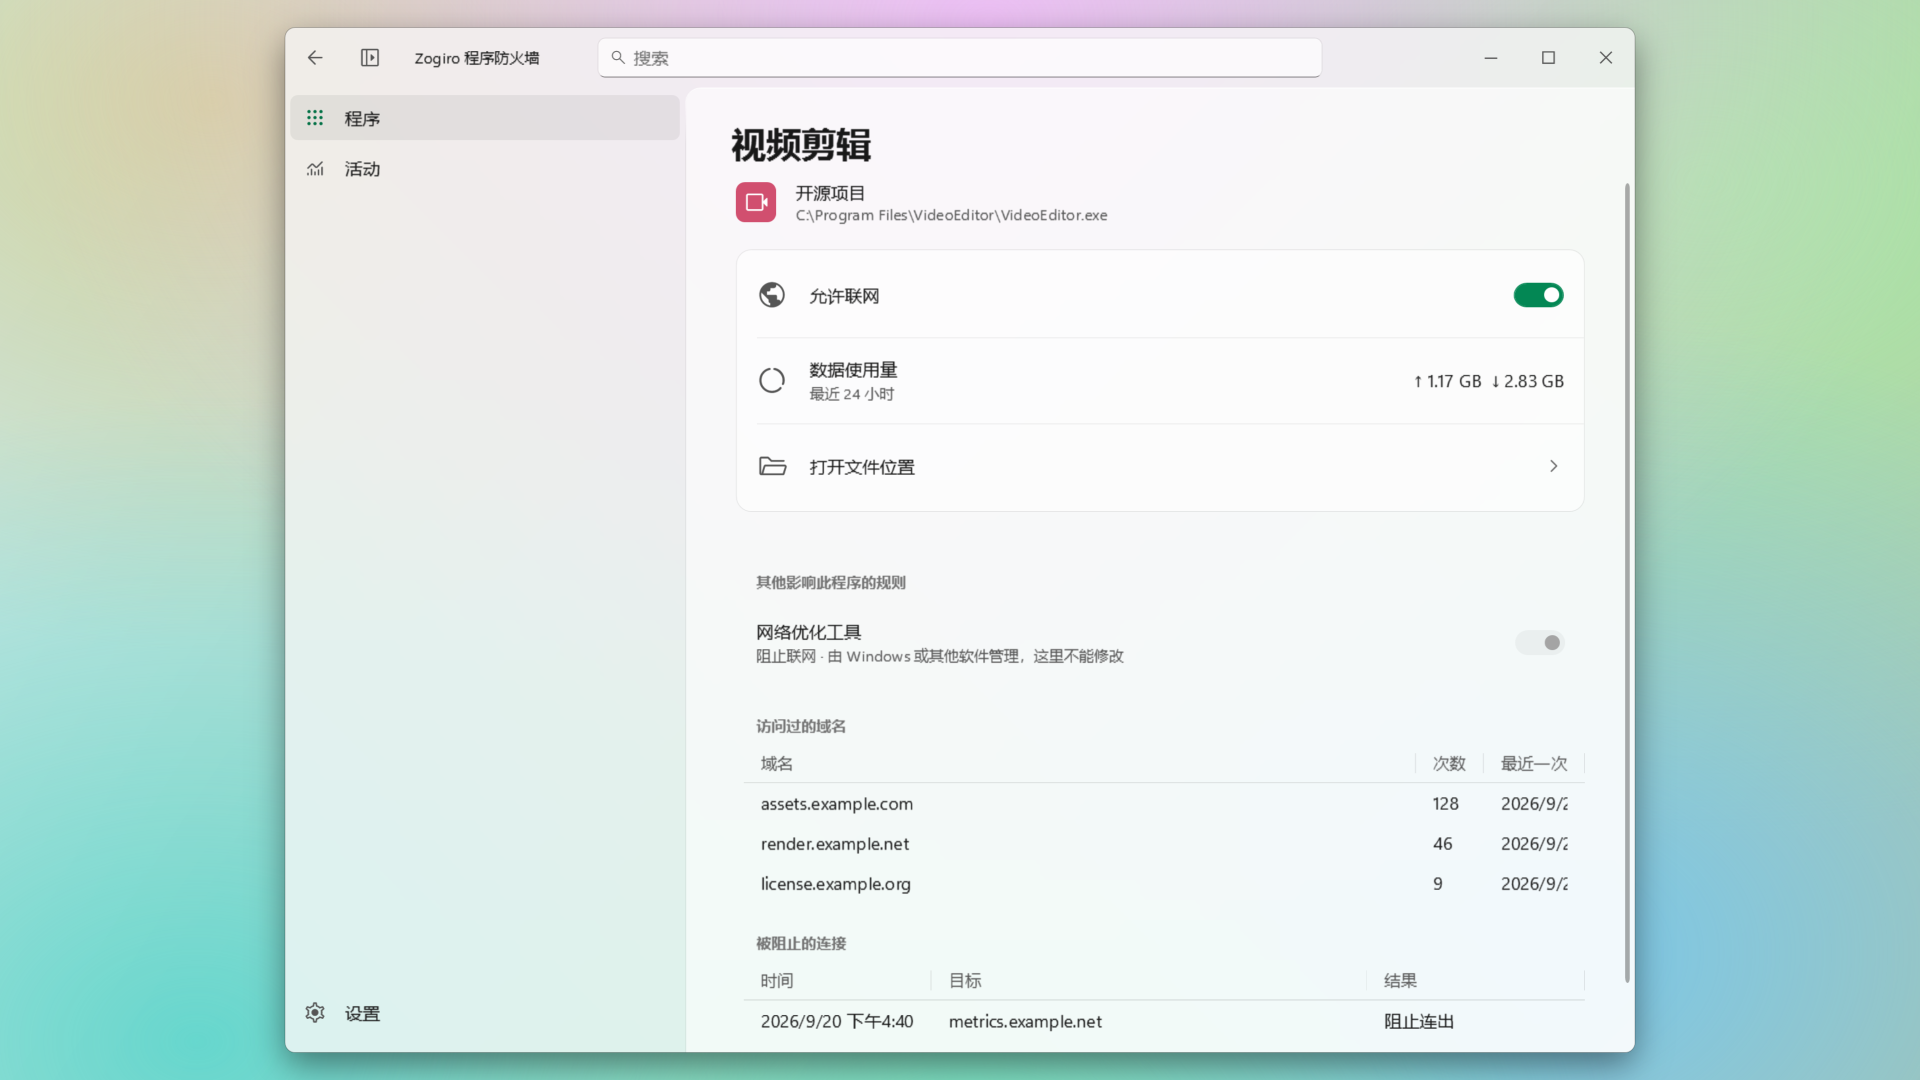Sort by the 次数 column header
This screenshot has height=1080, width=1920.
coord(1449,764)
